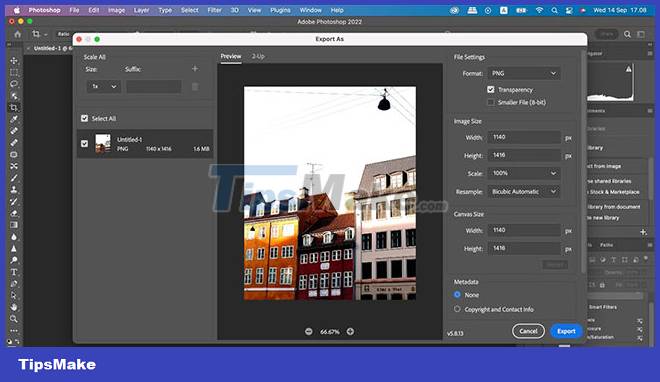660x382 pixels.
Task: Delete the 1x scale row
Action: 195,87
